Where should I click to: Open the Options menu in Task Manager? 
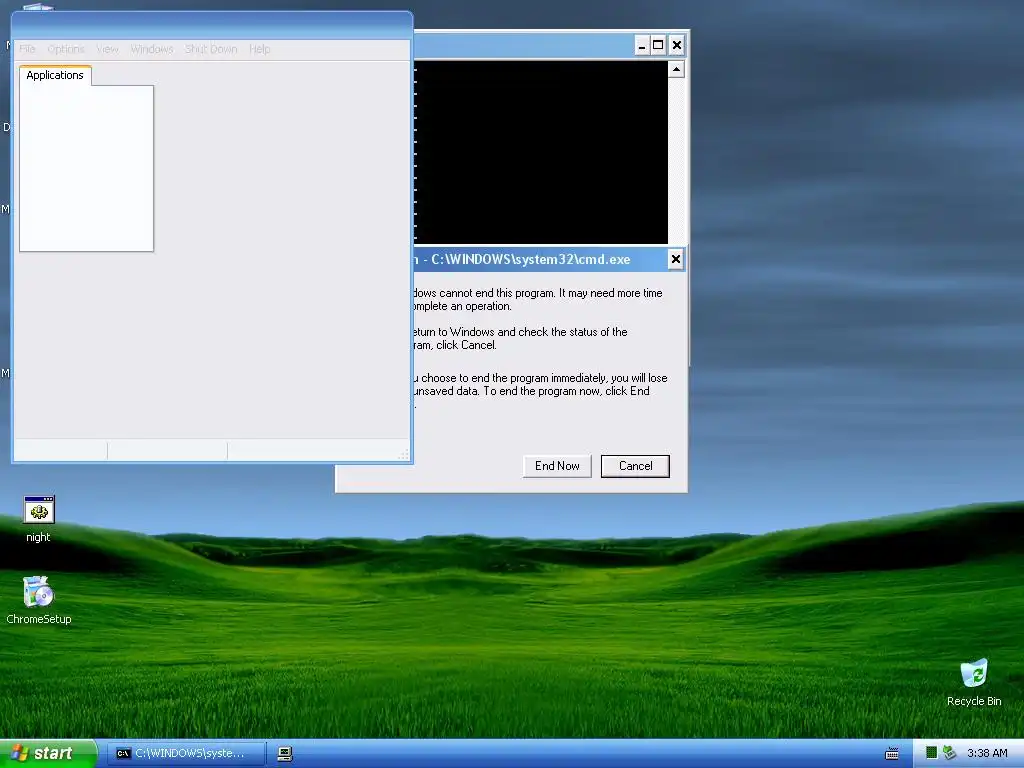coord(66,49)
